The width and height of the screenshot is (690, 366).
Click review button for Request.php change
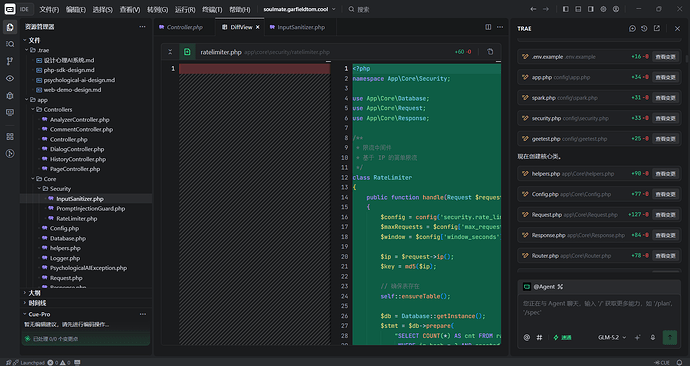[665, 215]
